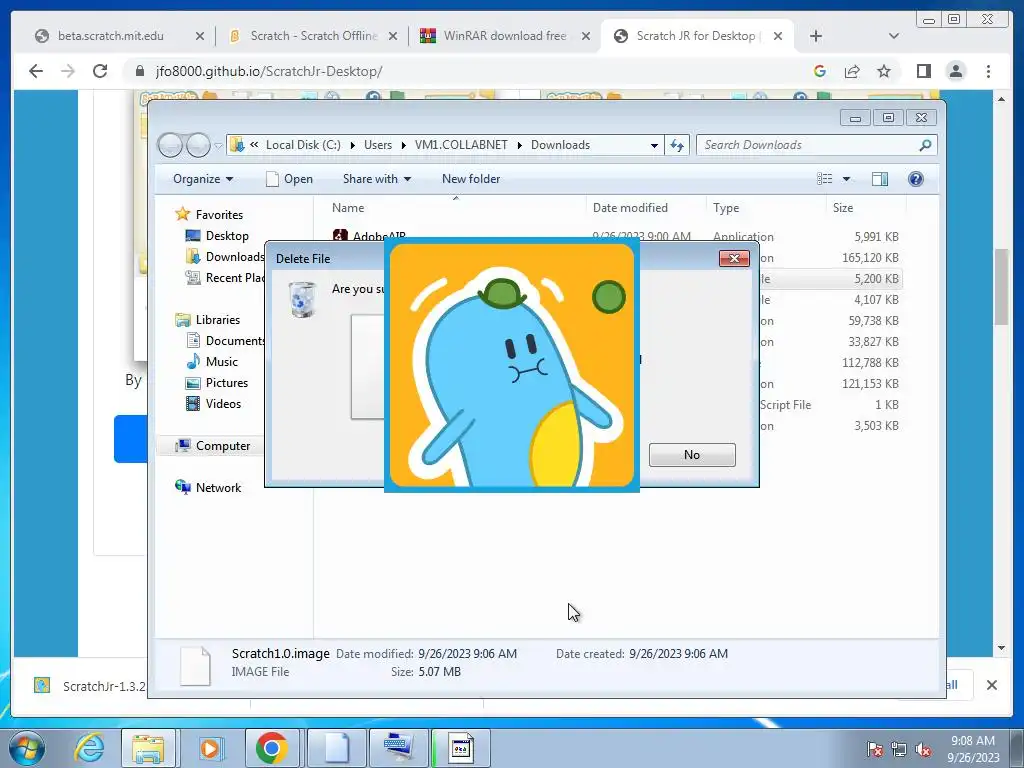Viewport: 1024px width, 768px height.
Task: Create a New folder
Action: (x=471, y=179)
